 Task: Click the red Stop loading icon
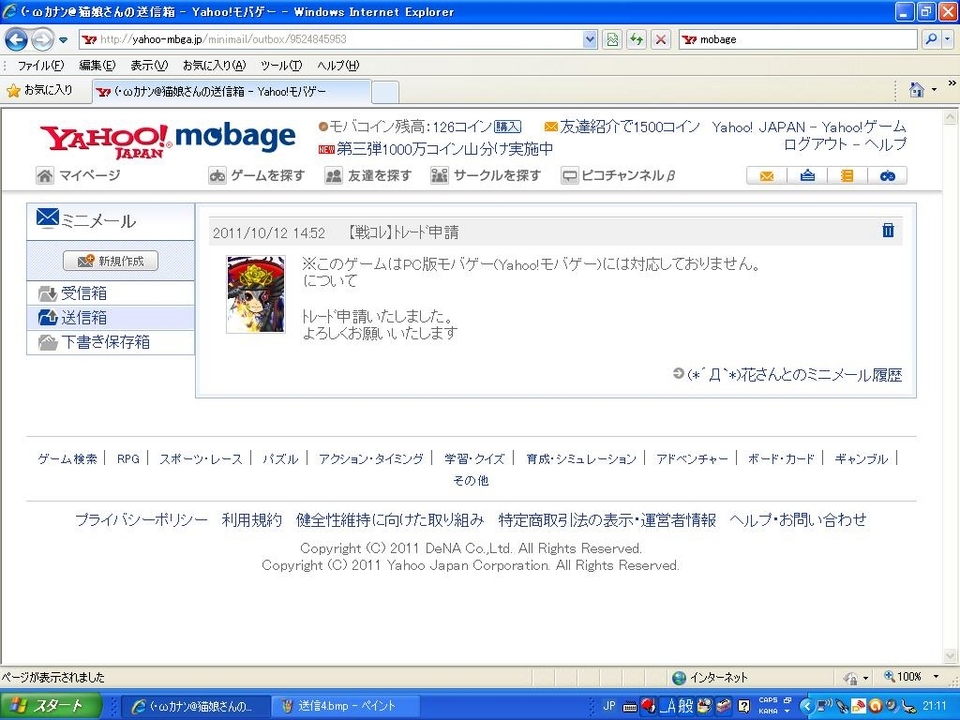[x=661, y=39]
